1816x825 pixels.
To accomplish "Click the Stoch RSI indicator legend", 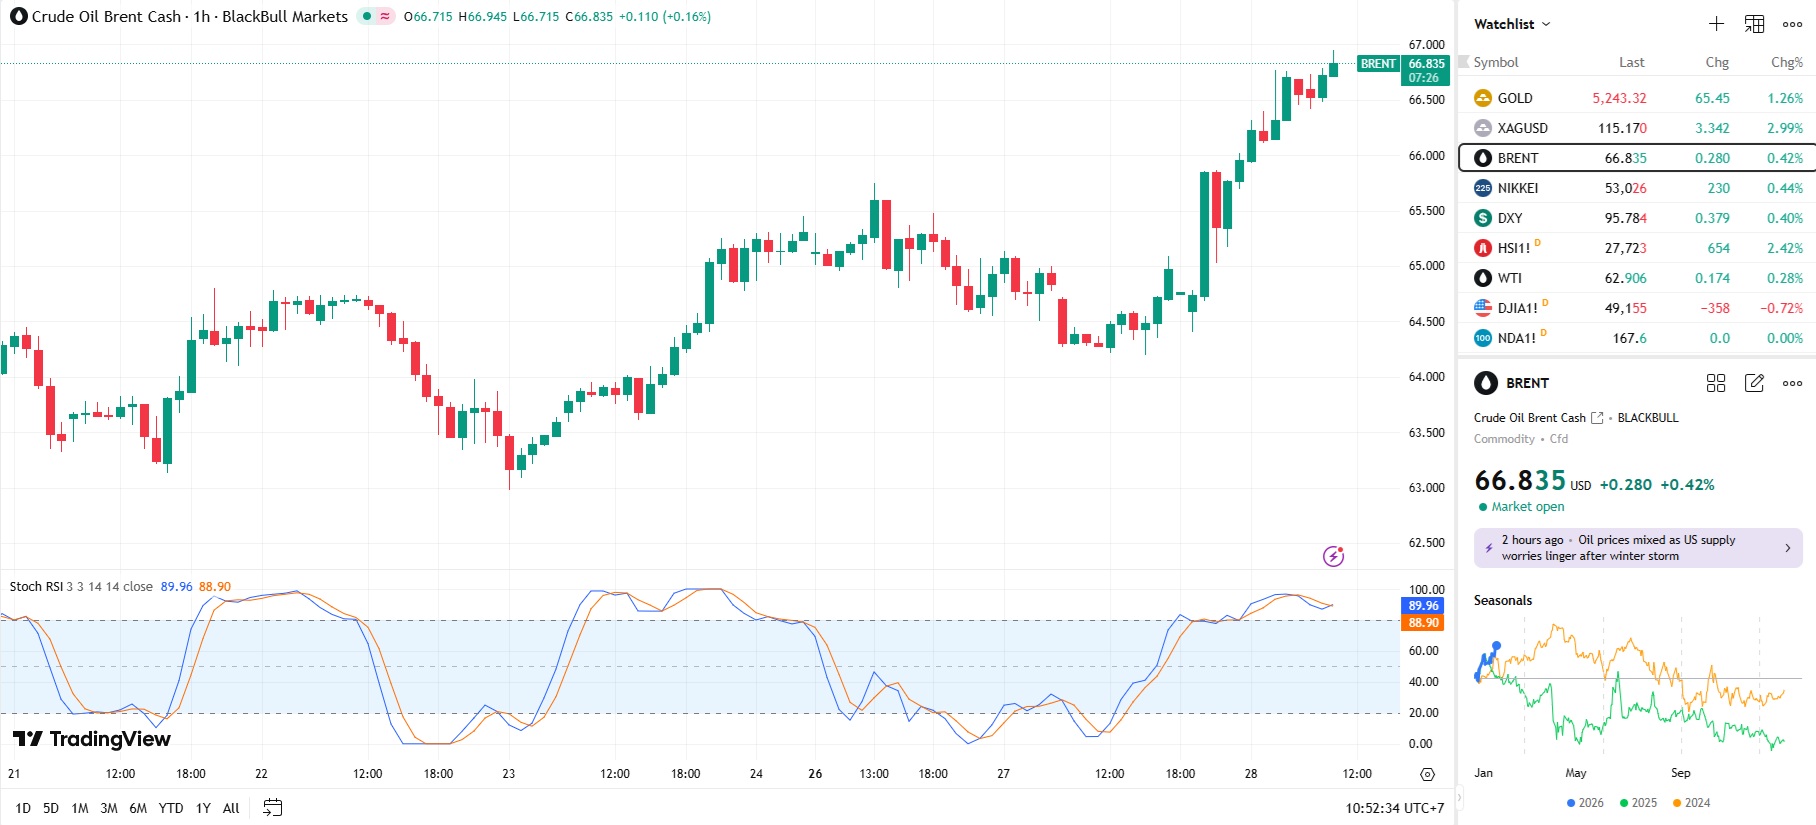I will pyautogui.click(x=80, y=587).
